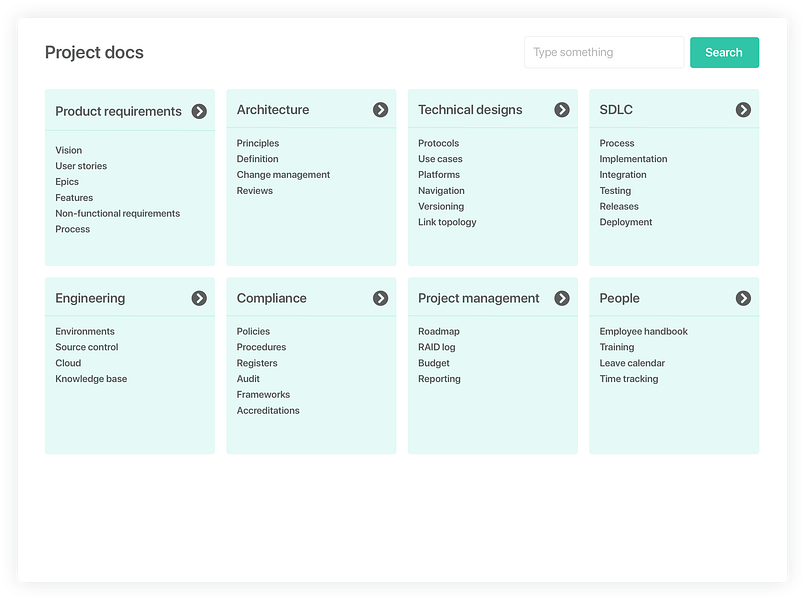Screen dimensions: 805x600
Task: Open Process under Product requirements
Action: pyautogui.click(x=72, y=229)
